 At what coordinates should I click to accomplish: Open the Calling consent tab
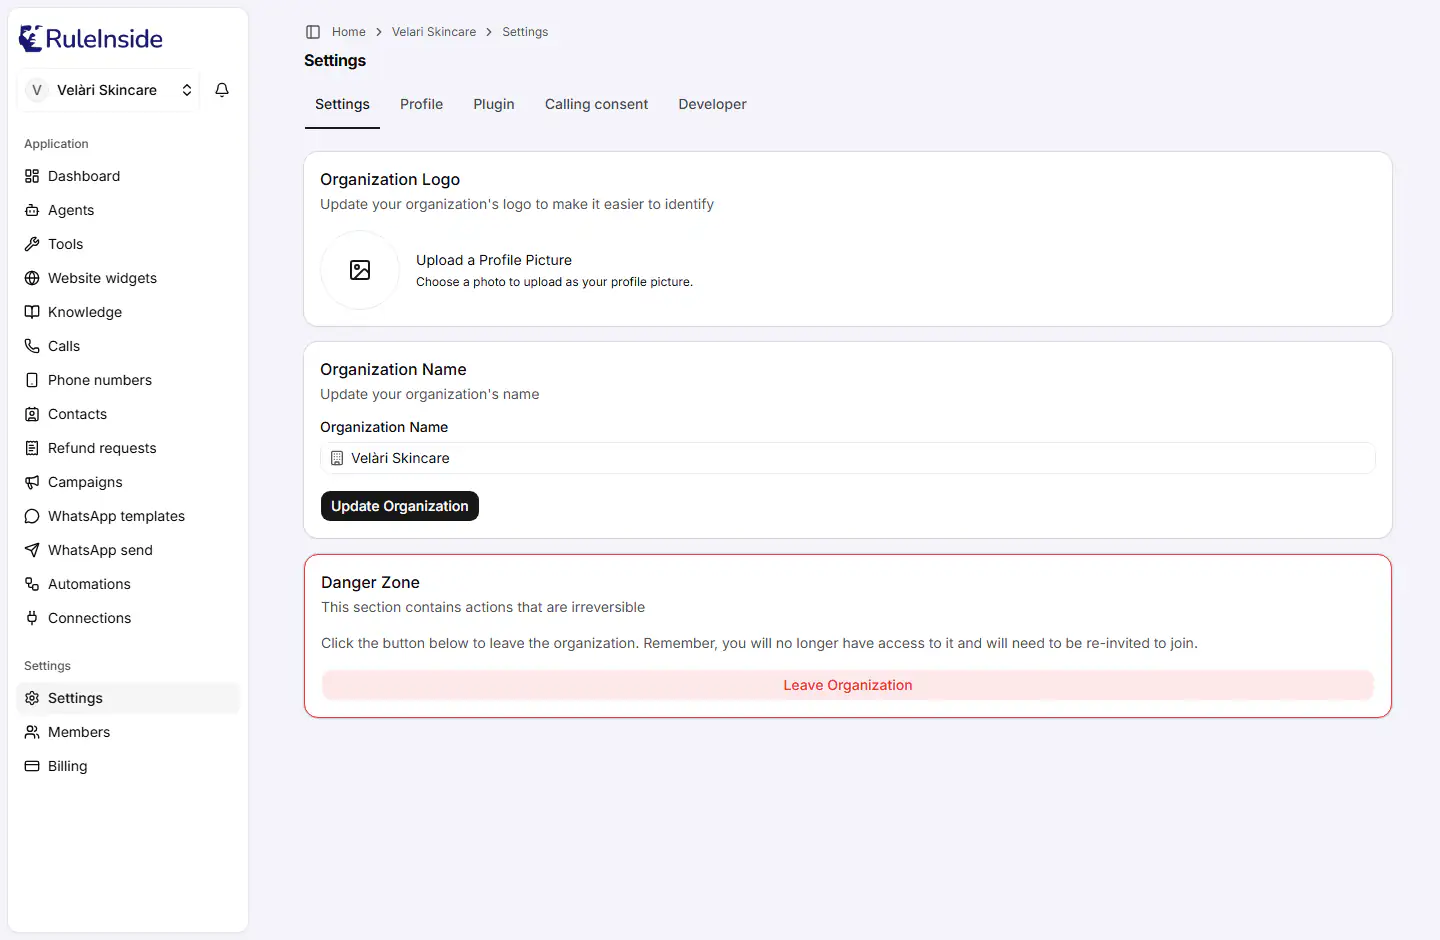[596, 104]
